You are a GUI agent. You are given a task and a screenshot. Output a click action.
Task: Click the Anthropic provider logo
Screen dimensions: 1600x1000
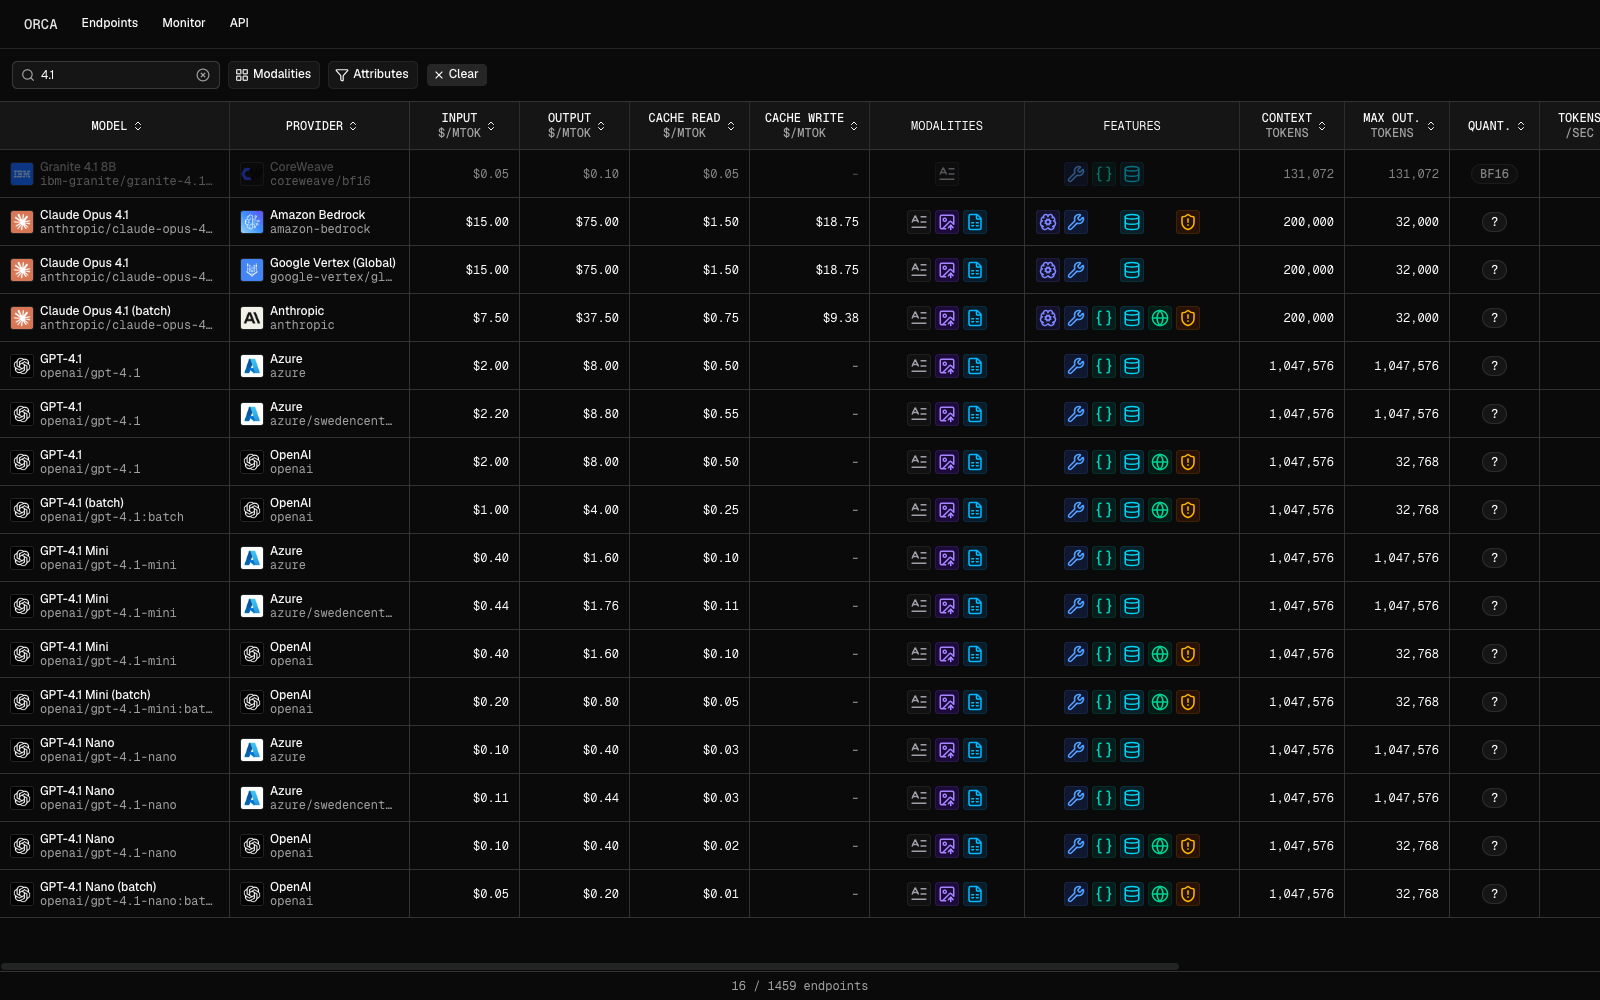(x=252, y=318)
